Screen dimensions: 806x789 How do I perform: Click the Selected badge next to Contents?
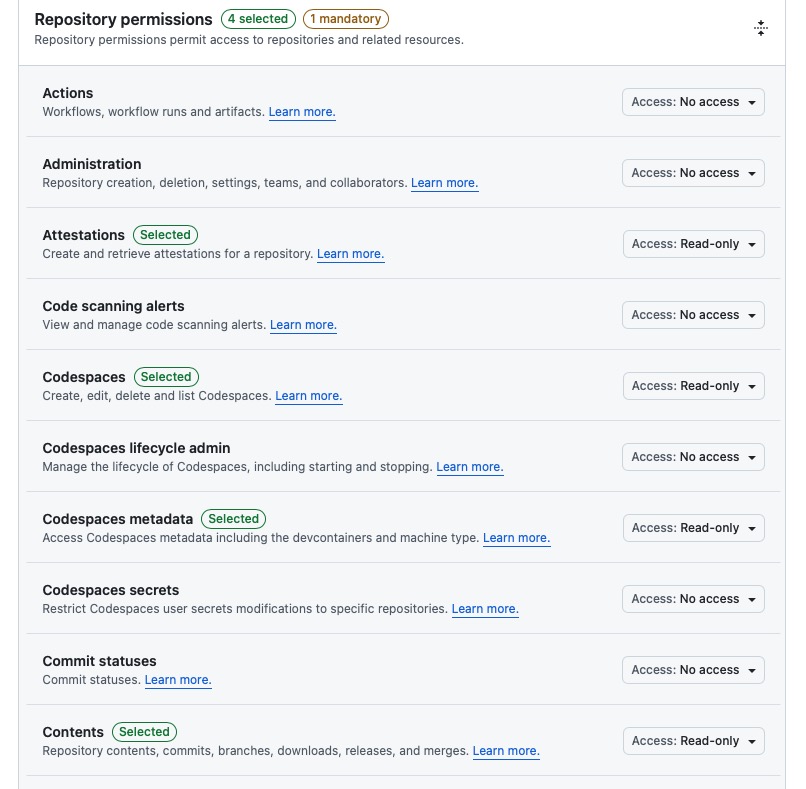coord(144,731)
